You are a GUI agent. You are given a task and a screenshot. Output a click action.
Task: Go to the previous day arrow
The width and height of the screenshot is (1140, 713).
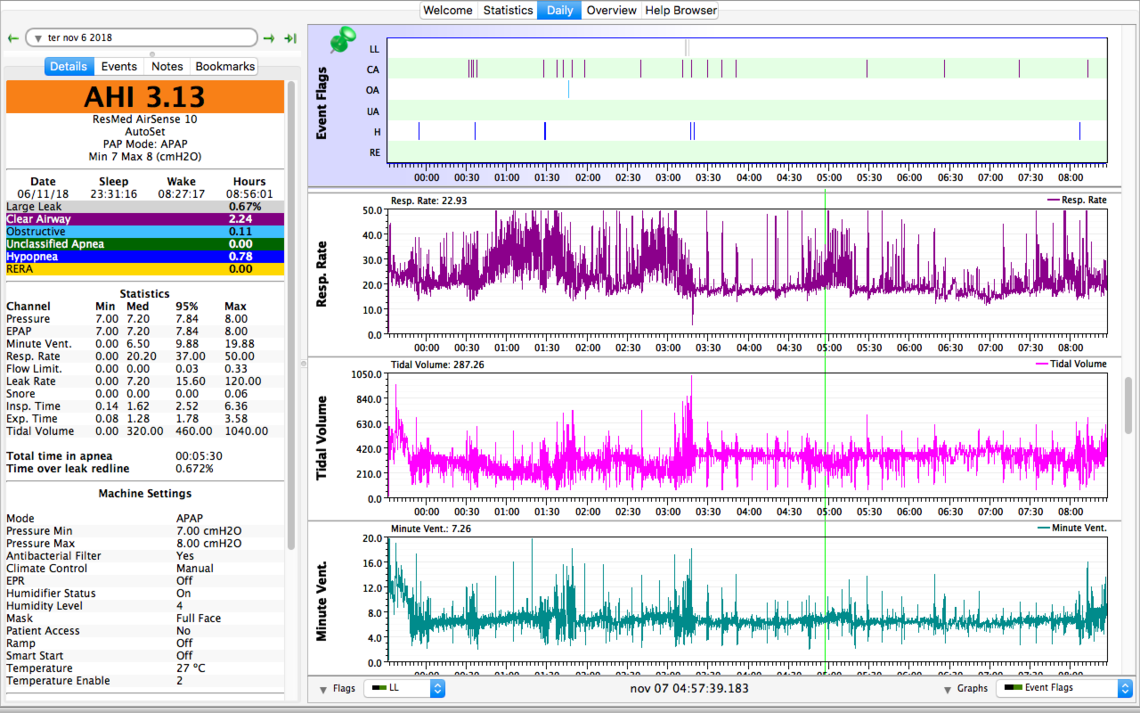(13, 38)
